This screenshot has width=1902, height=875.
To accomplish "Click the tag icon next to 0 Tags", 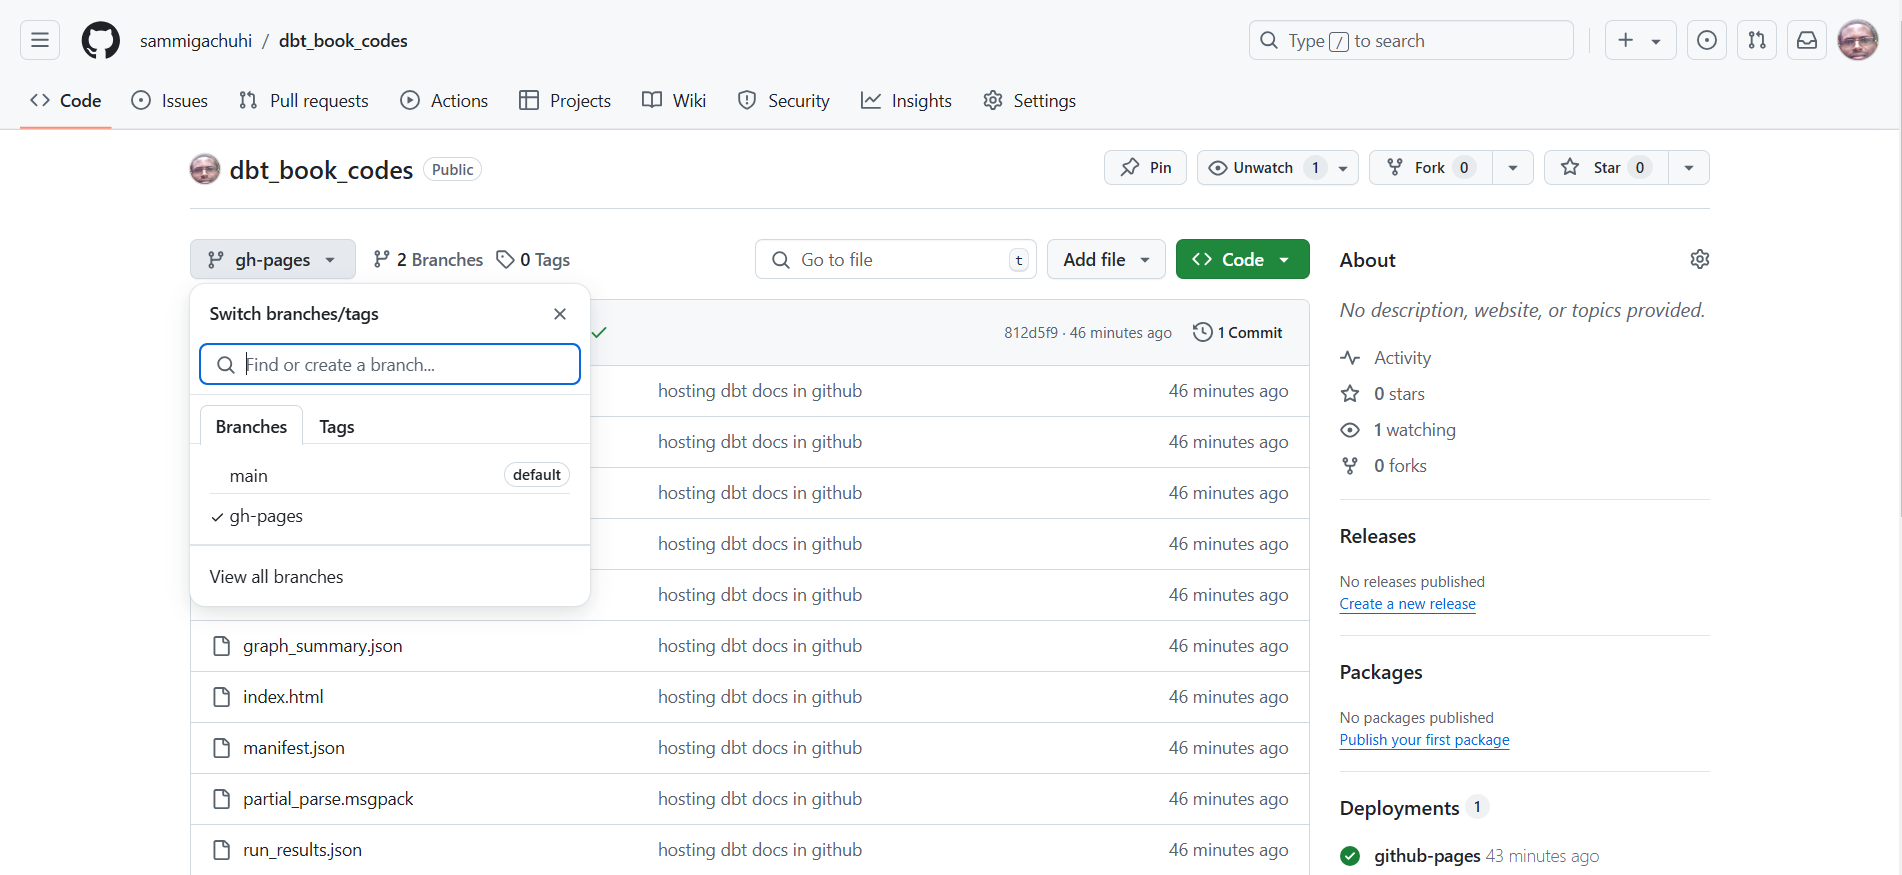I will (x=506, y=259).
